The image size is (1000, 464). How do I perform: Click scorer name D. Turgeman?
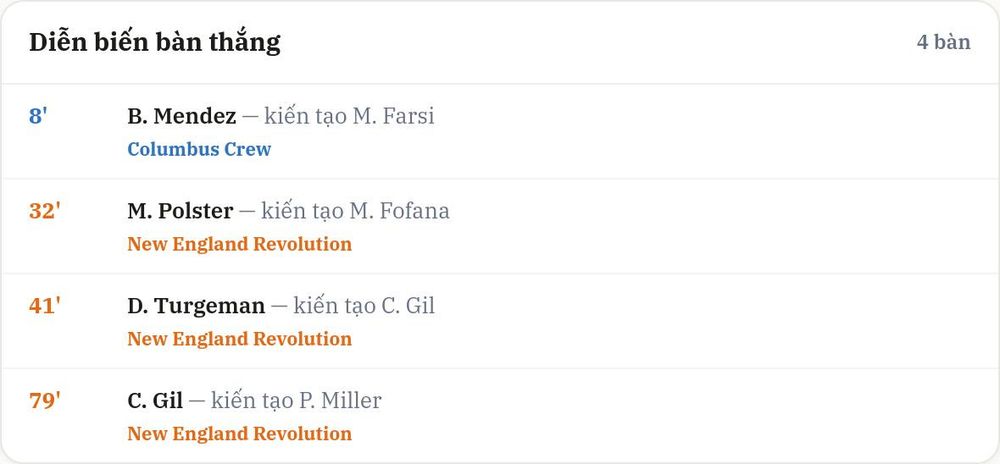[x=196, y=306]
